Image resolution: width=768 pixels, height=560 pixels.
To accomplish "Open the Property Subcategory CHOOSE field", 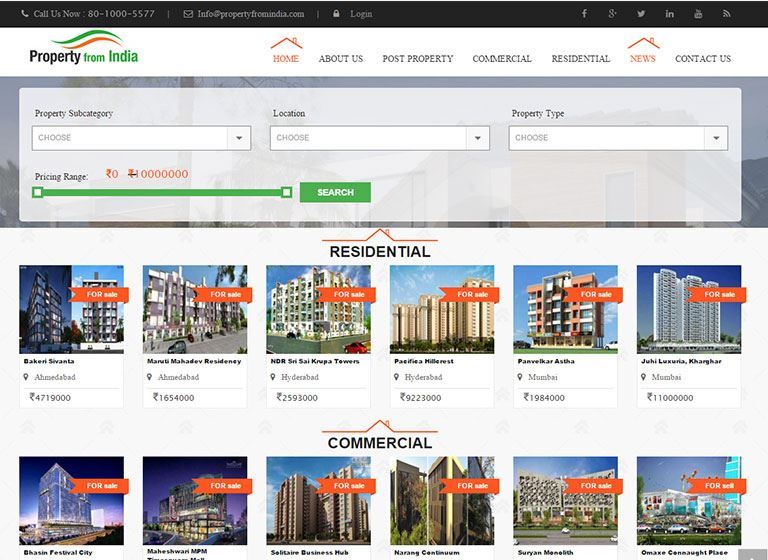I will click(142, 138).
